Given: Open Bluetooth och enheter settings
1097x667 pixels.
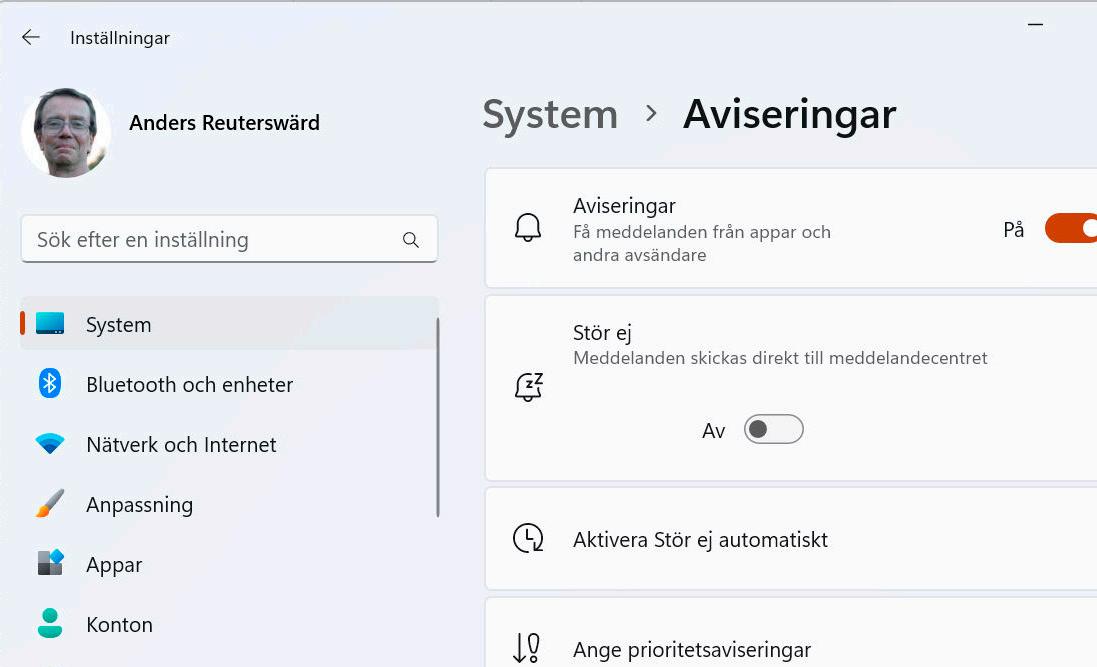Looking at the screenshot, I should click(189, 384).
